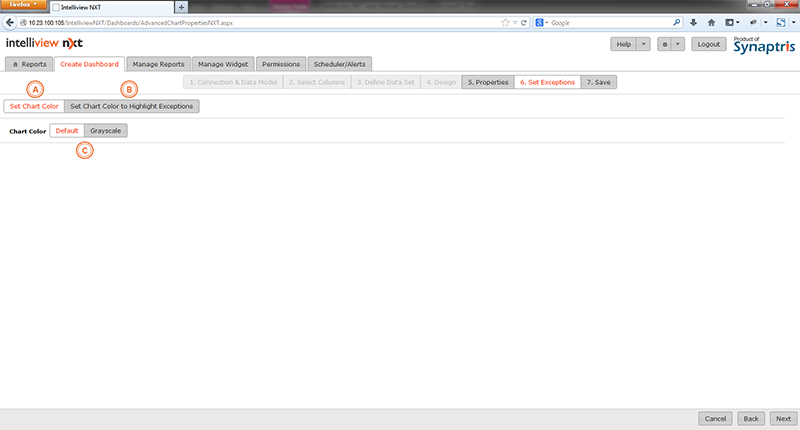This screenshot has width=800, height=430.
Task: Select Set Chart Color to Highlight Exceptions
Action: (132, 106)
